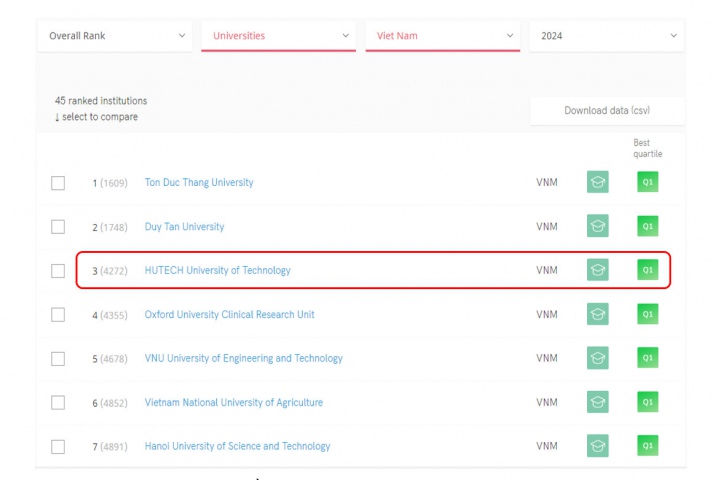Open the 2024 year dropdown
This screenshot has width=713, height=480.
tap(607, 35)
